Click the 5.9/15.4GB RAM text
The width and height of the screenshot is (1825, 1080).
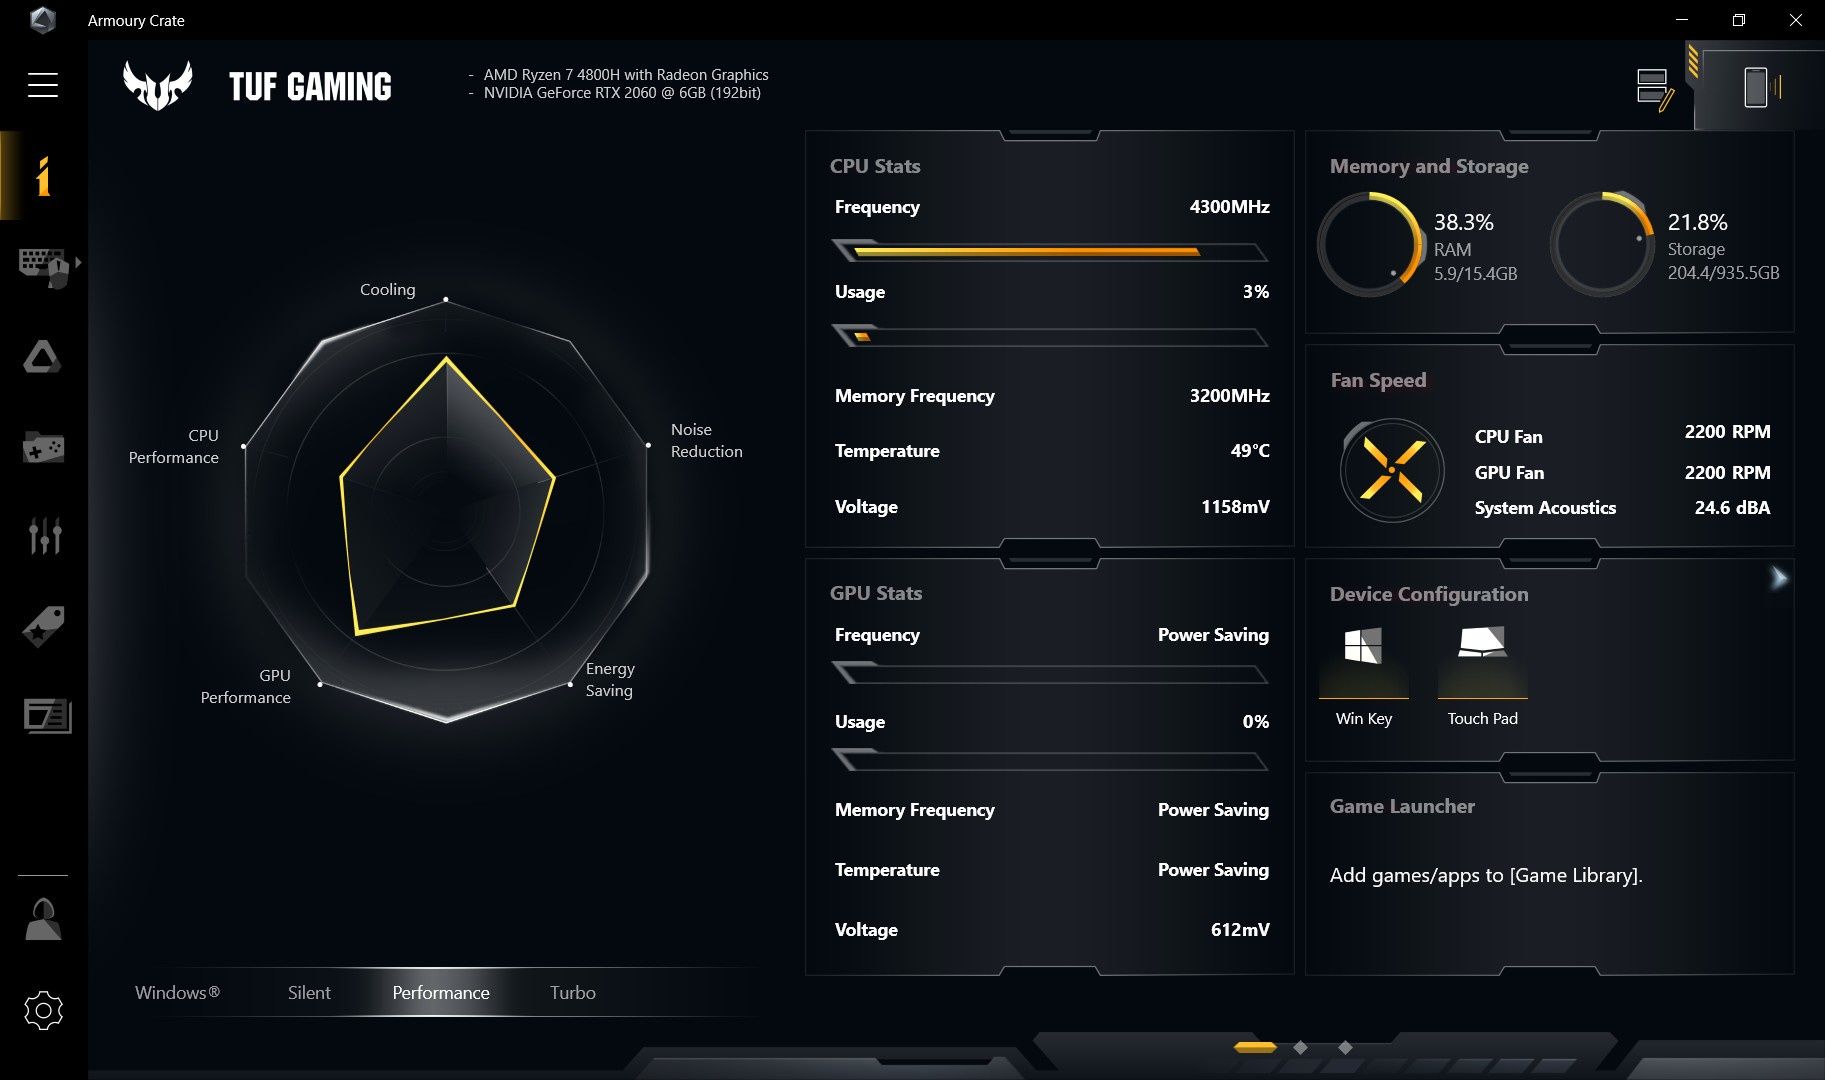coord(1475,274)
